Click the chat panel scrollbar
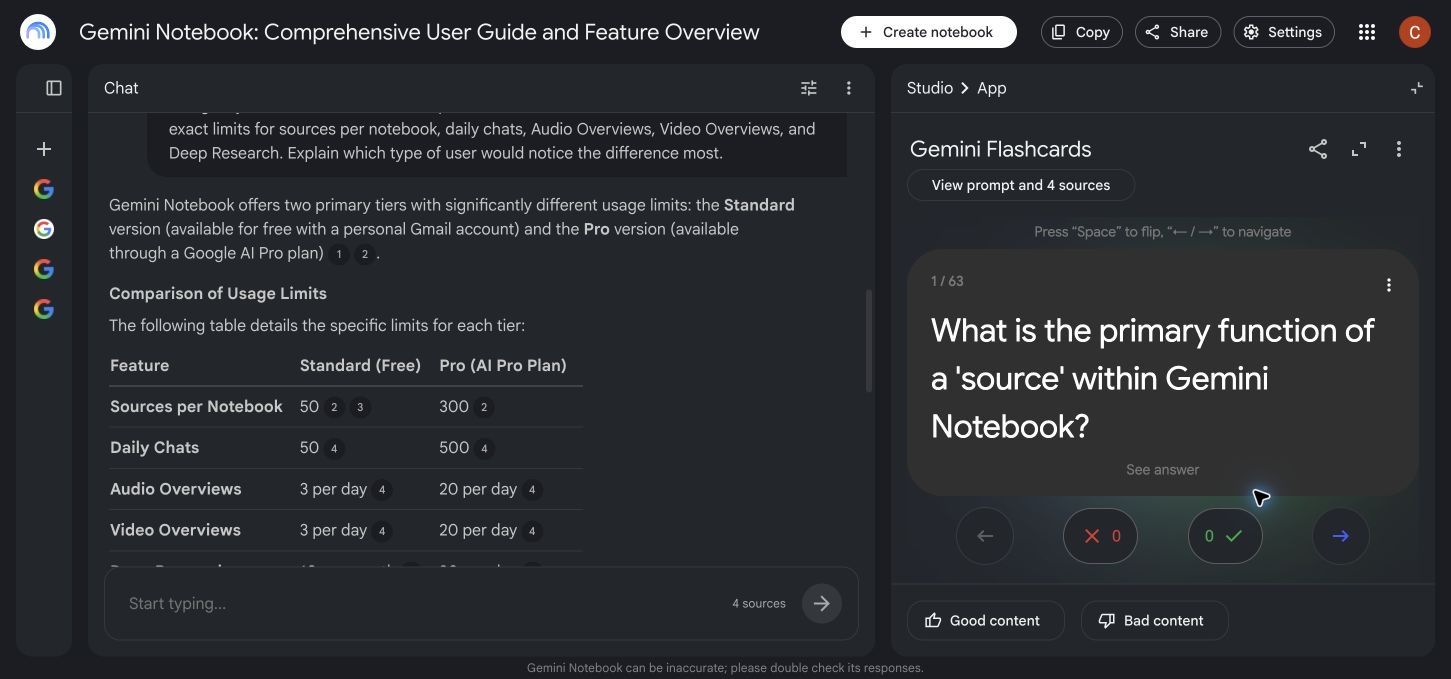The image size is (1451, 679). [x=868, y=341]
